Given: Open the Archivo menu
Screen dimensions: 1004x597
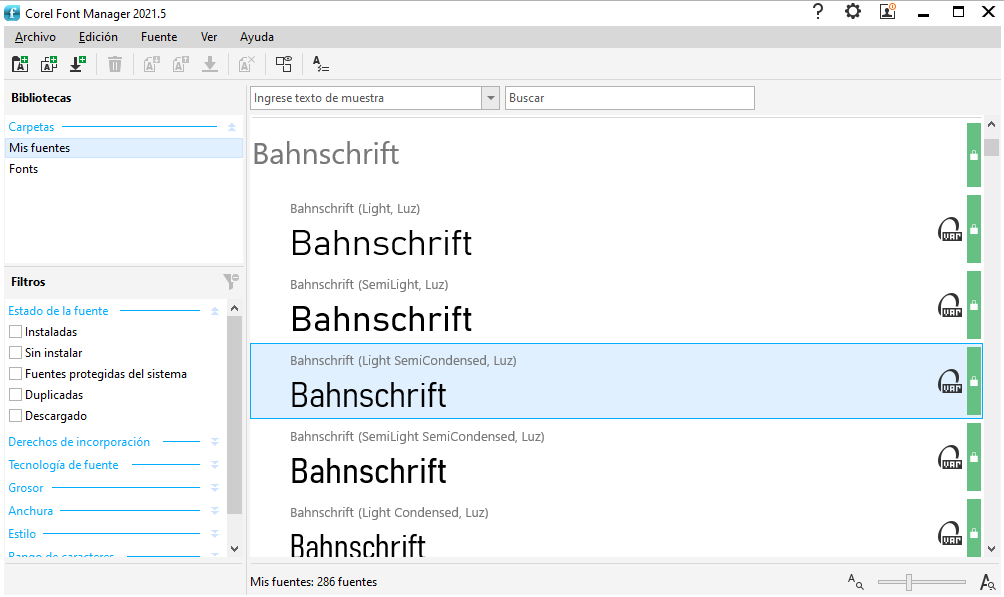Looking at the screenshot, I should click(35, 37).
